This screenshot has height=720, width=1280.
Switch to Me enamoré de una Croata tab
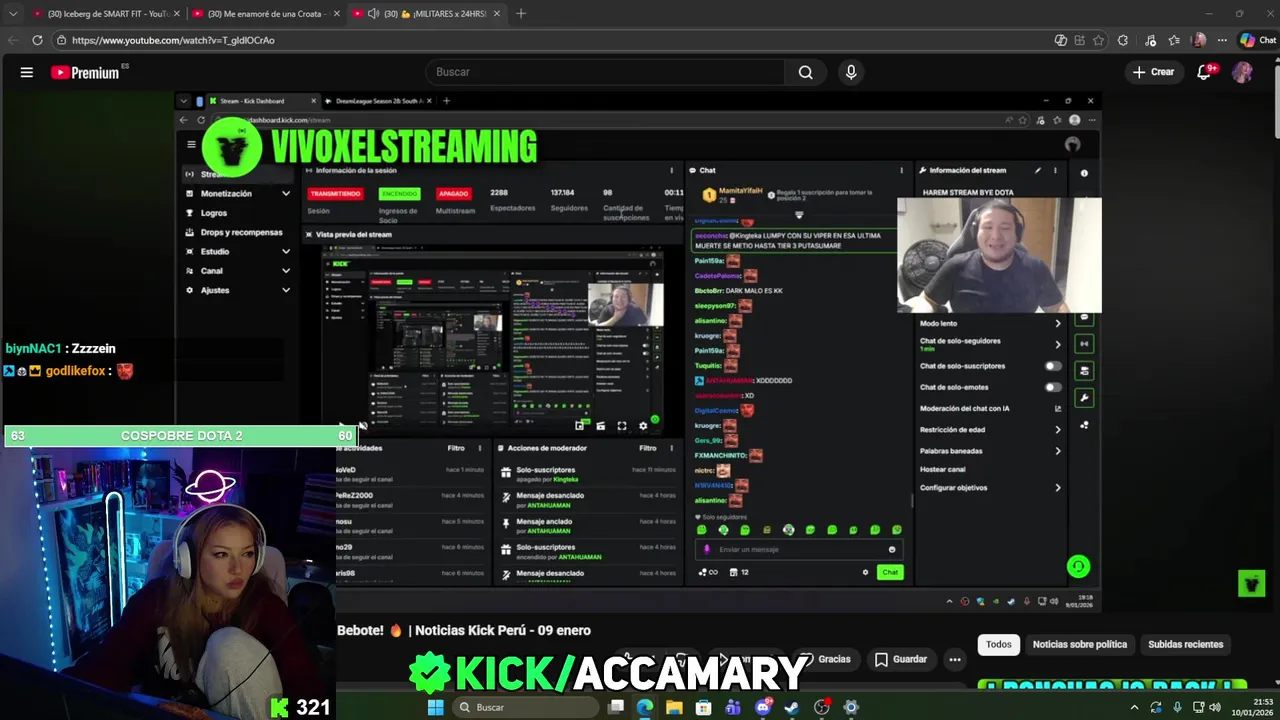pos(264,14)
